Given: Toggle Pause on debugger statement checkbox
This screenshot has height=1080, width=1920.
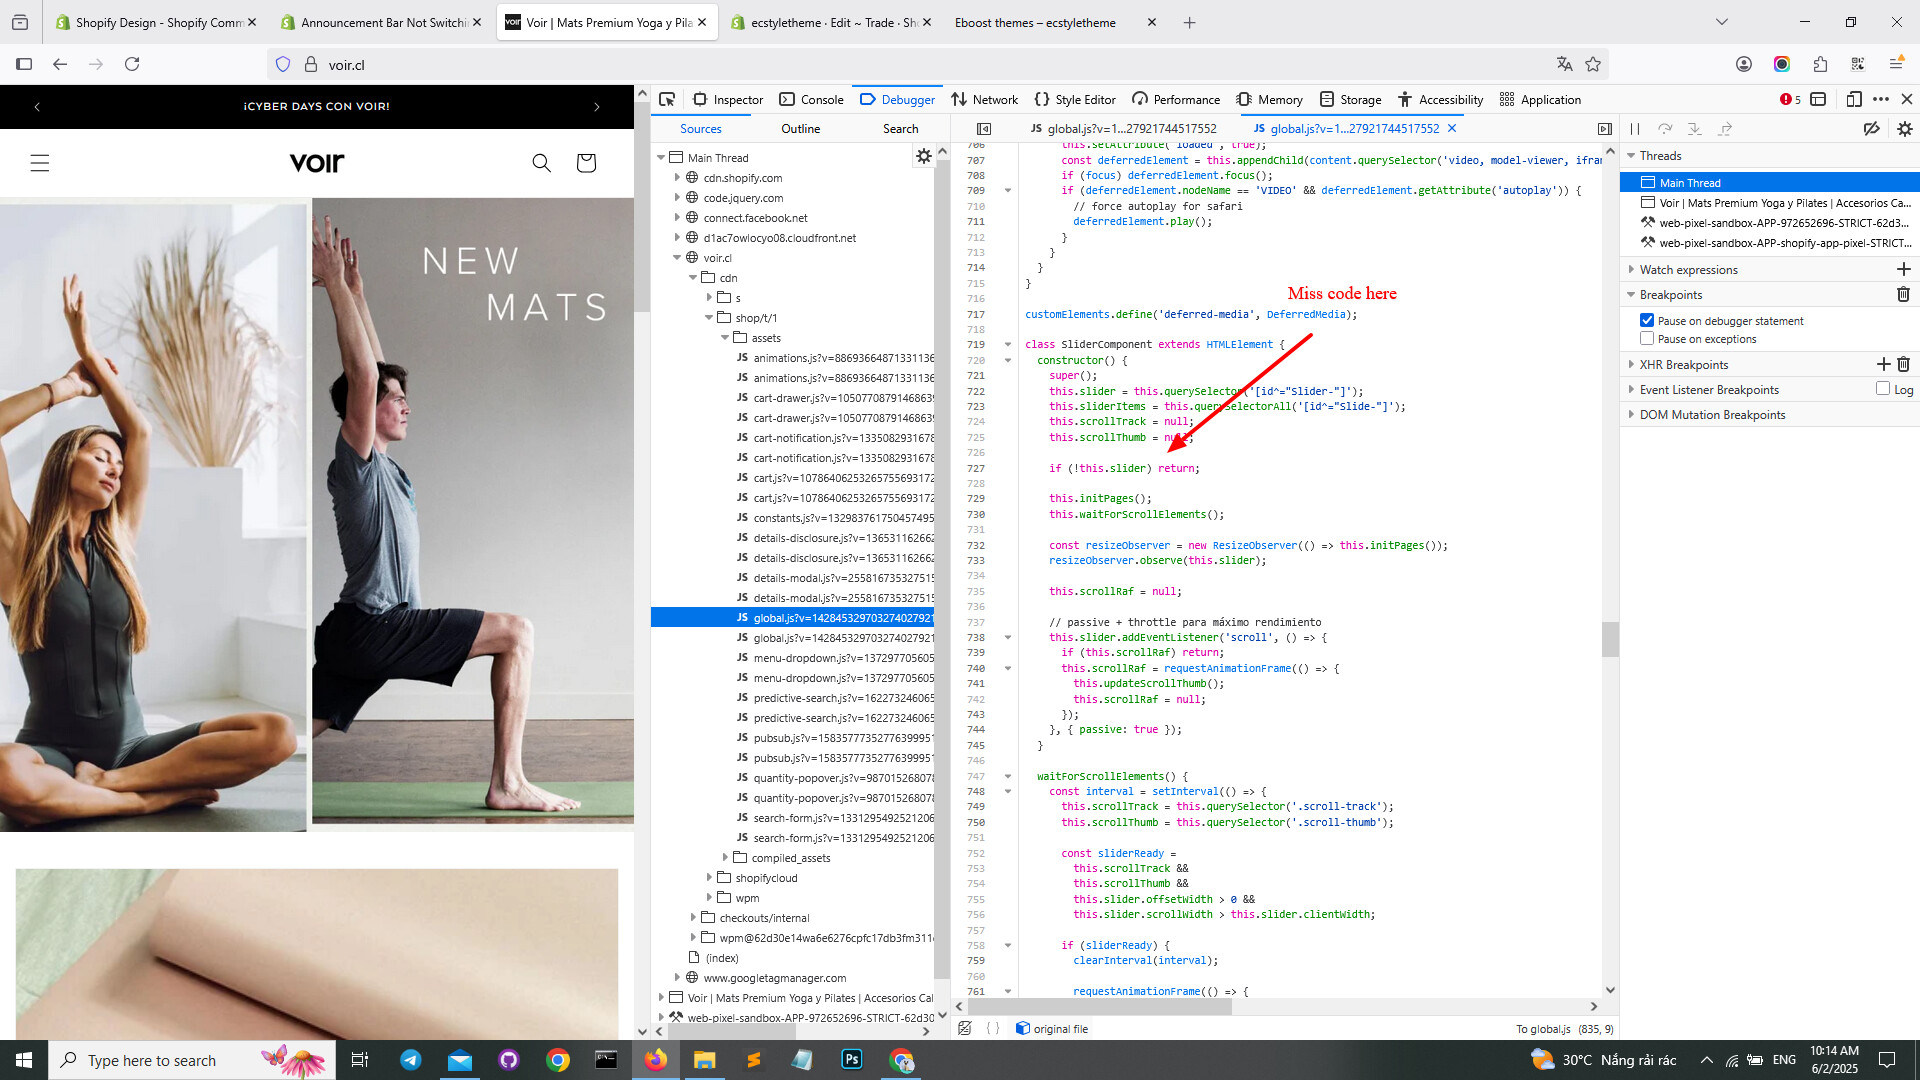Looking at the screenshot, I should pos(1647,321).
